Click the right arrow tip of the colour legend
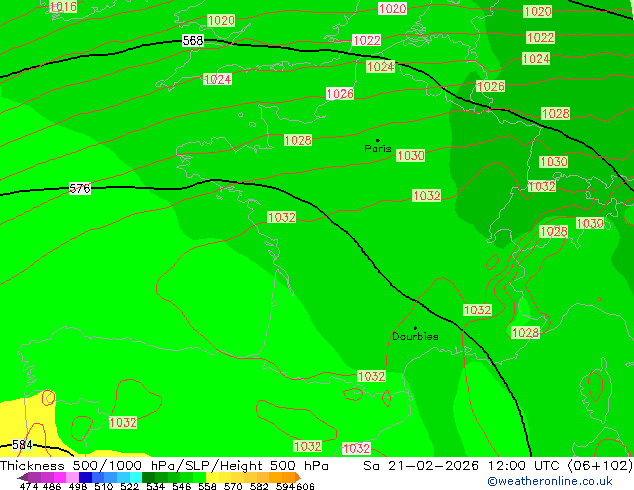Image resolution: width=634 pixels, height=490 pixels. (298, 477)
